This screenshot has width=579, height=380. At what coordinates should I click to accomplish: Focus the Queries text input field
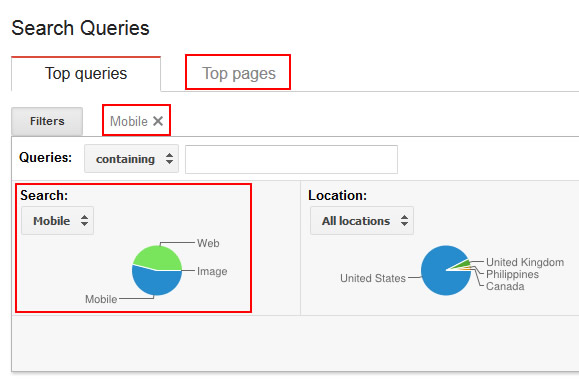point(291,159)
